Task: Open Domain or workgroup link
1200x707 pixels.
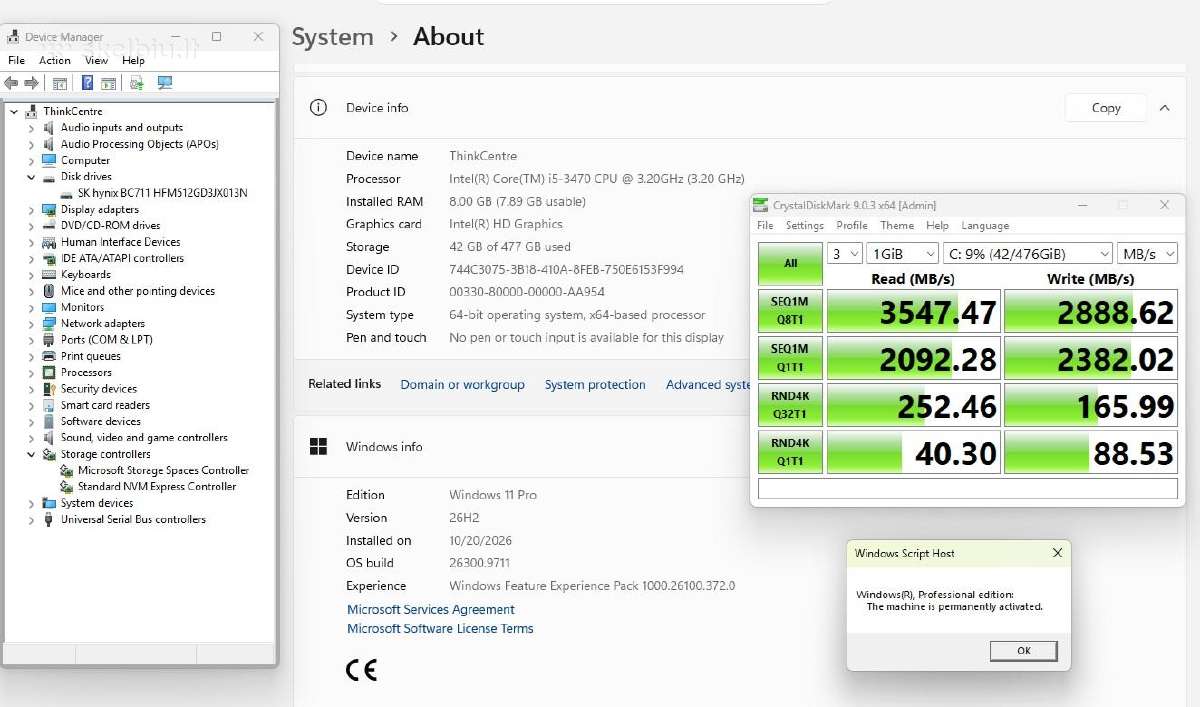Action: pos(462,385)
